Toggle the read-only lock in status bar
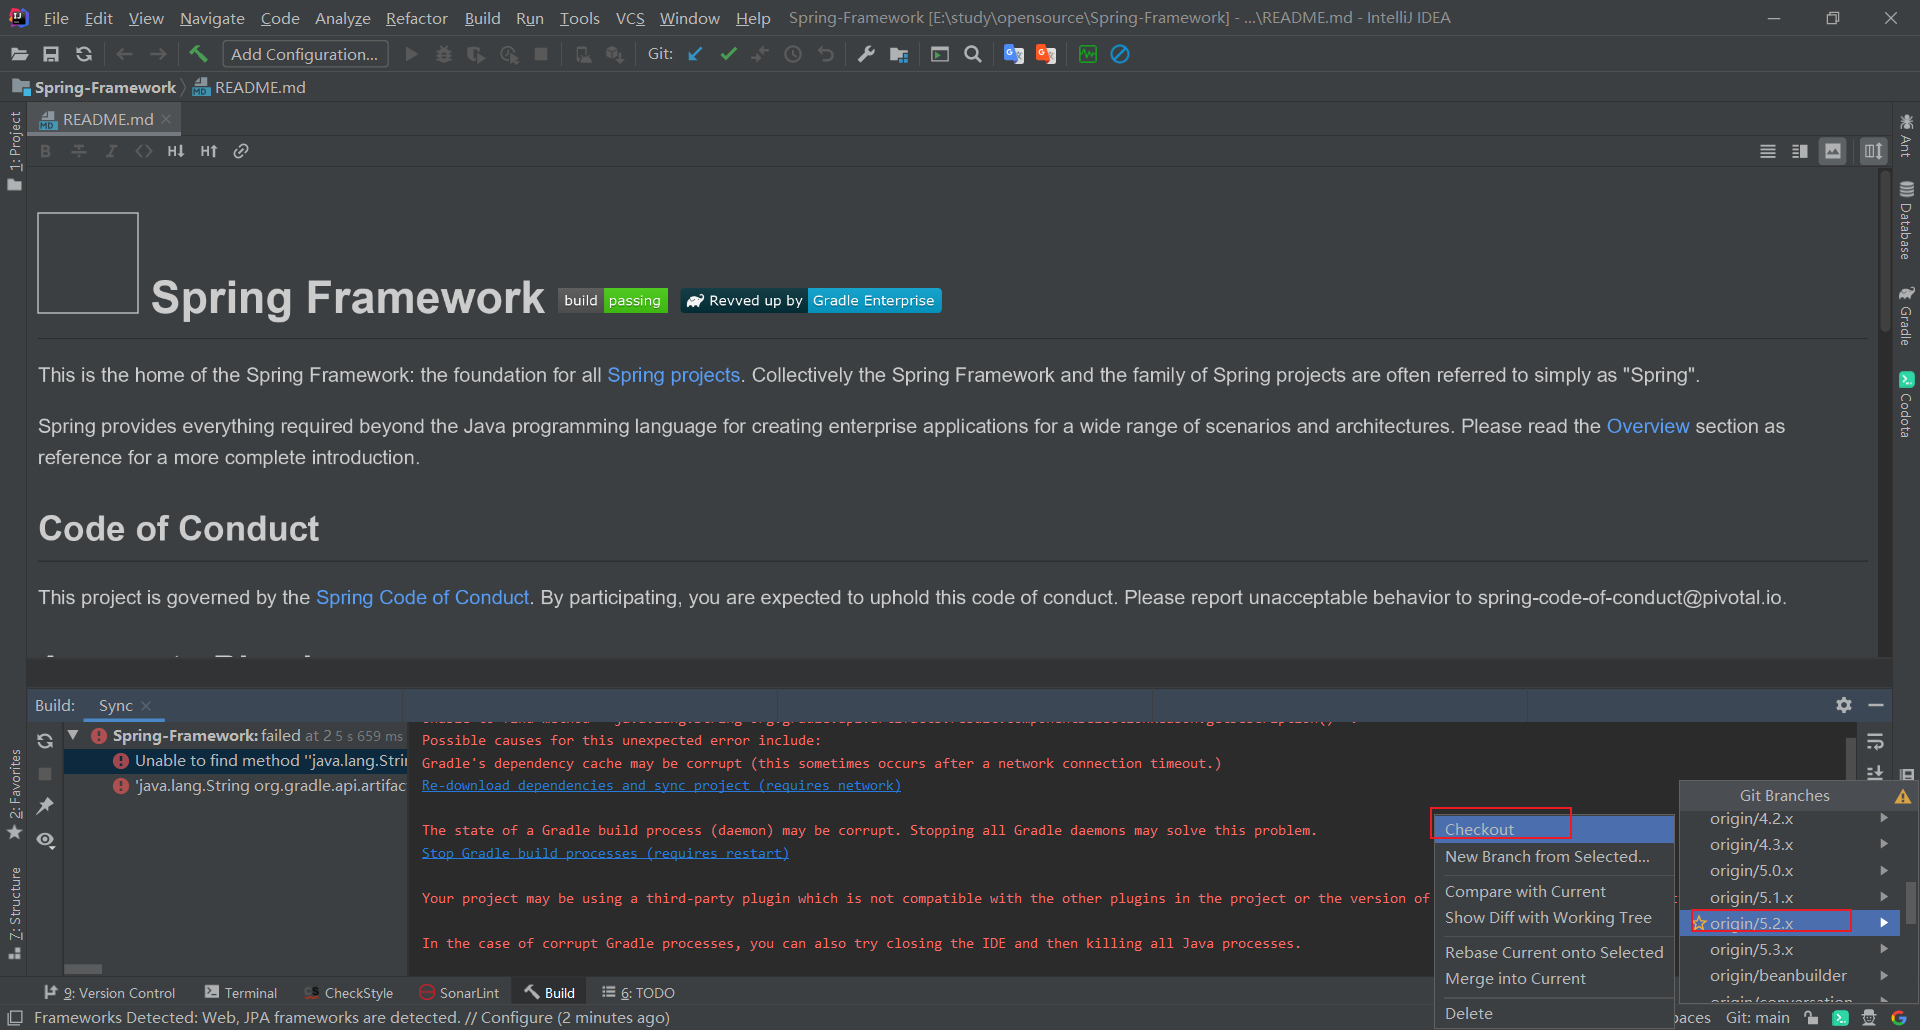This screenshot has height=1030, width=1920. 1811,1018
